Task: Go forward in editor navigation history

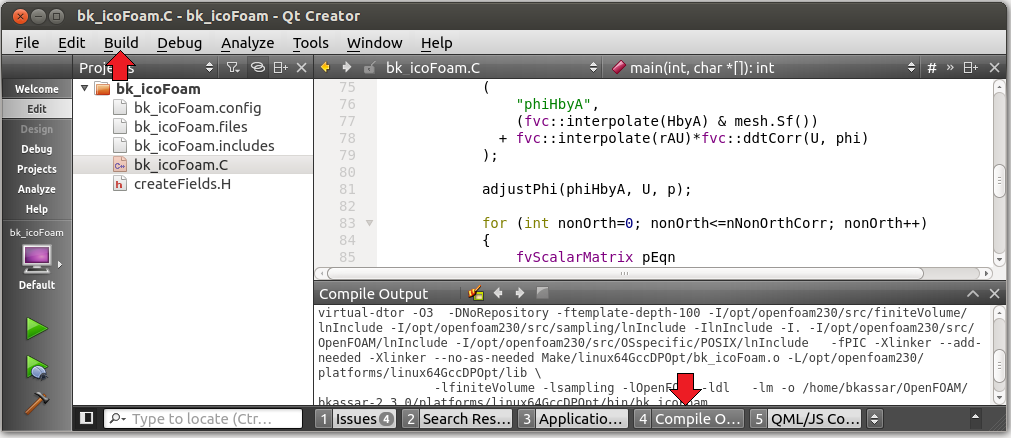Action: click(x=347, y=68)
